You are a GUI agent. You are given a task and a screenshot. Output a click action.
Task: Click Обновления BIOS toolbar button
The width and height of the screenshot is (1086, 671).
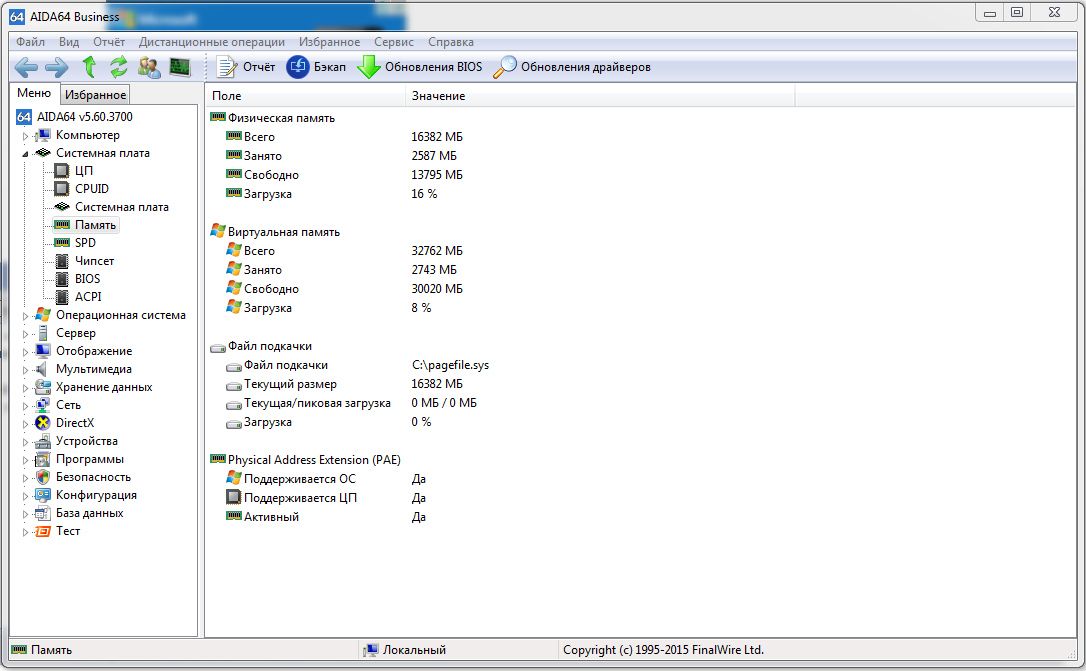point(420,67)
